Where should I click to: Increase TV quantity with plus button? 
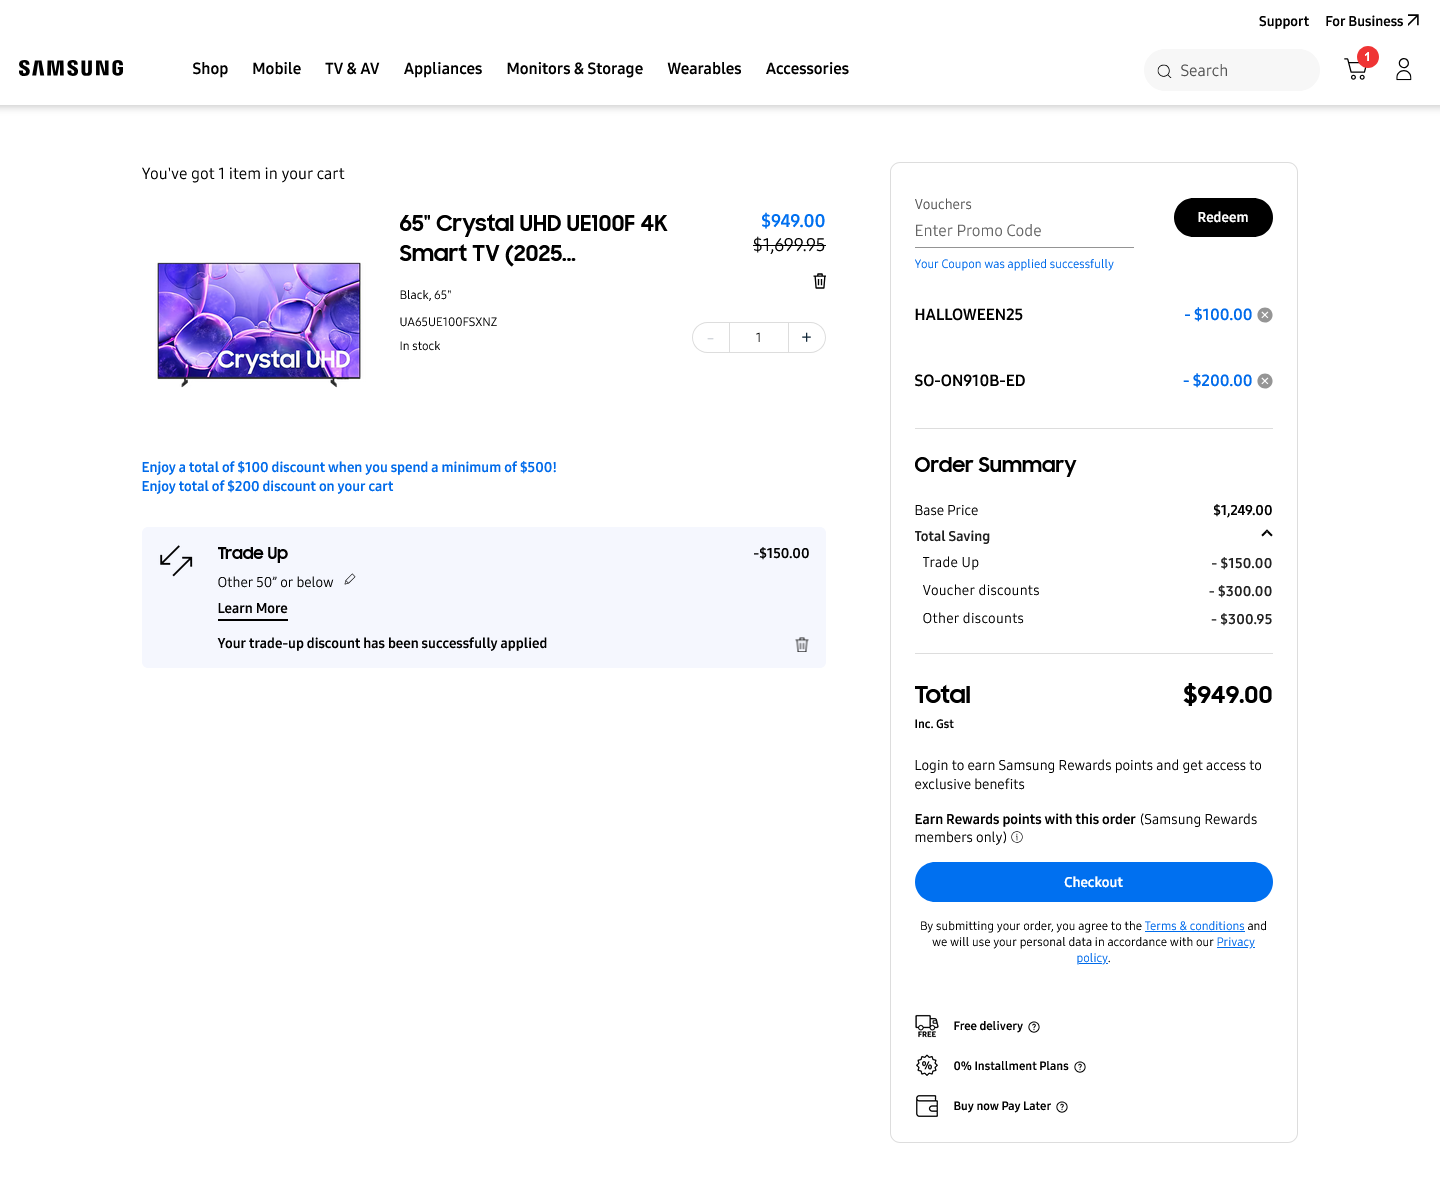click(807, 338)
